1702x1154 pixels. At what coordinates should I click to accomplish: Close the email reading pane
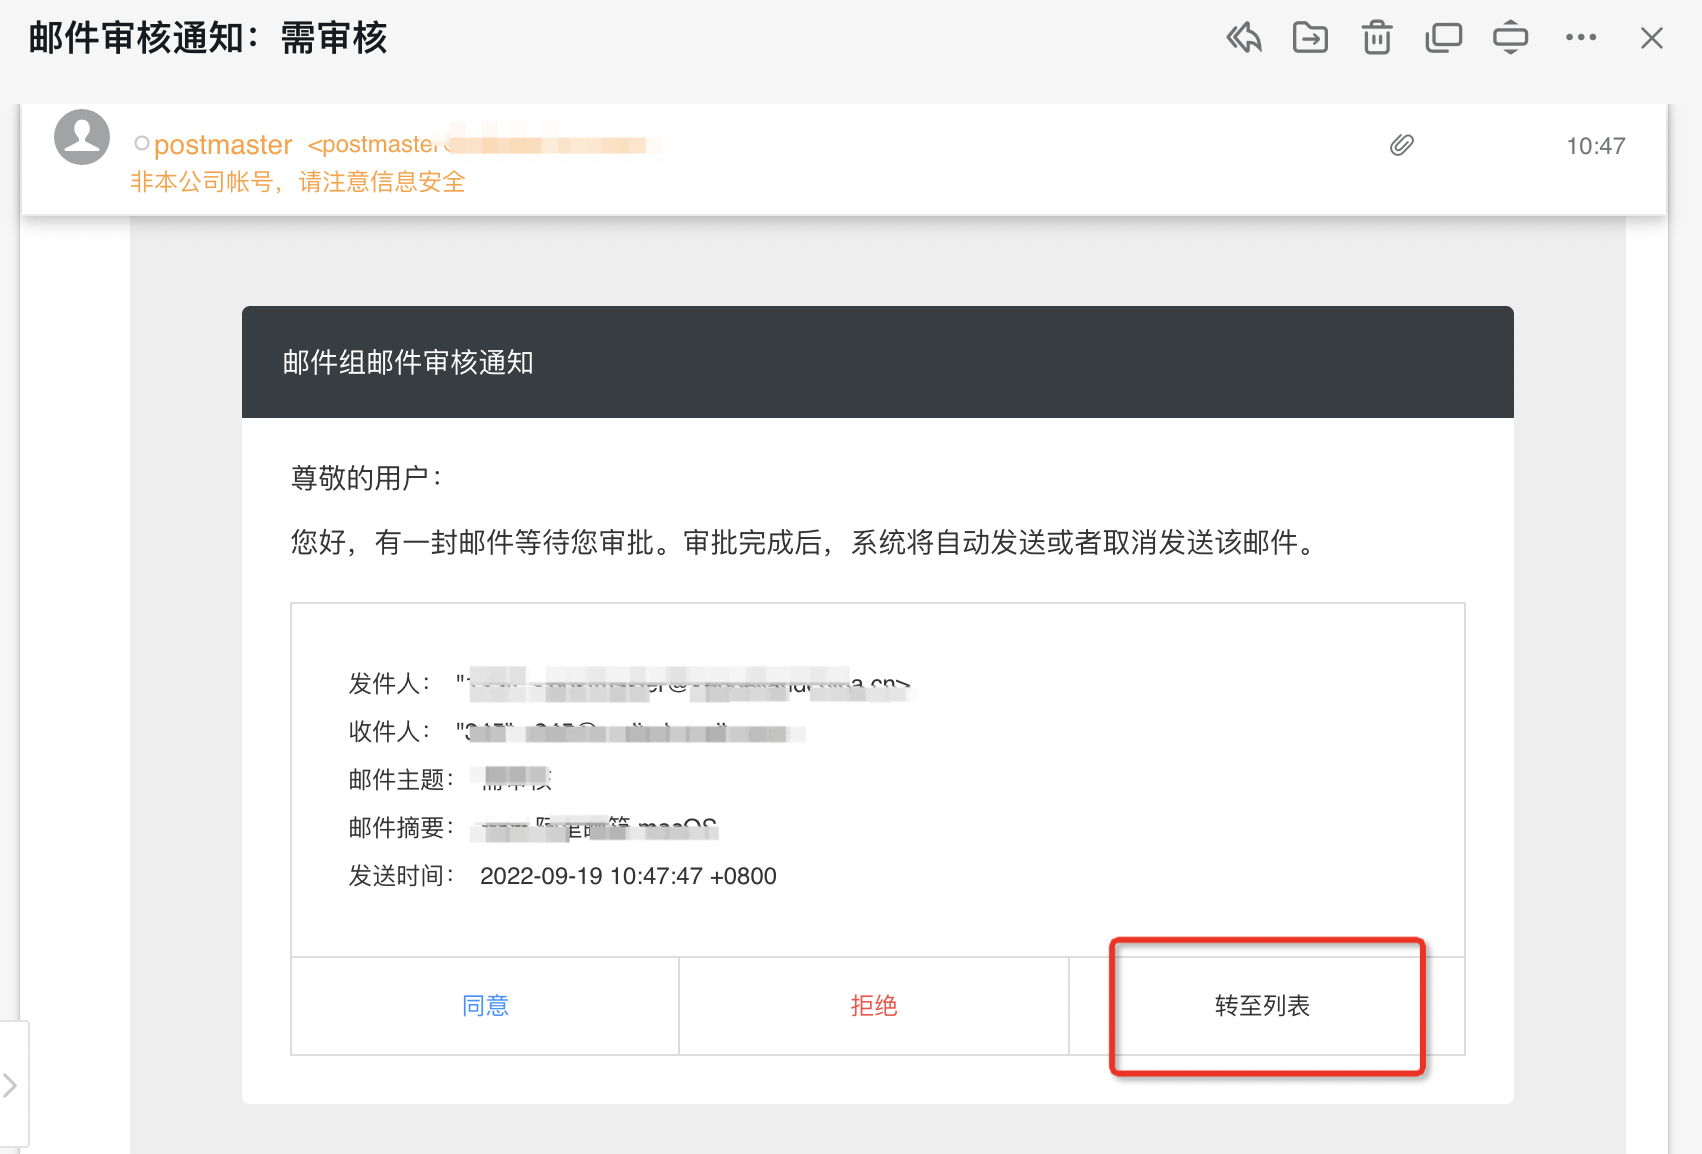[1651, 38]
